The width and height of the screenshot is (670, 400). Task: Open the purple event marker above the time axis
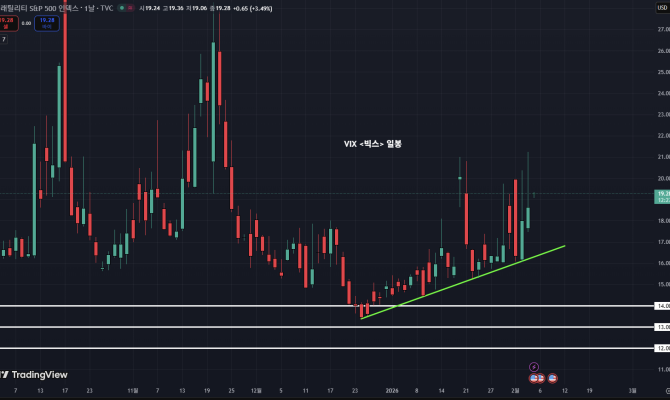(533, 366)
